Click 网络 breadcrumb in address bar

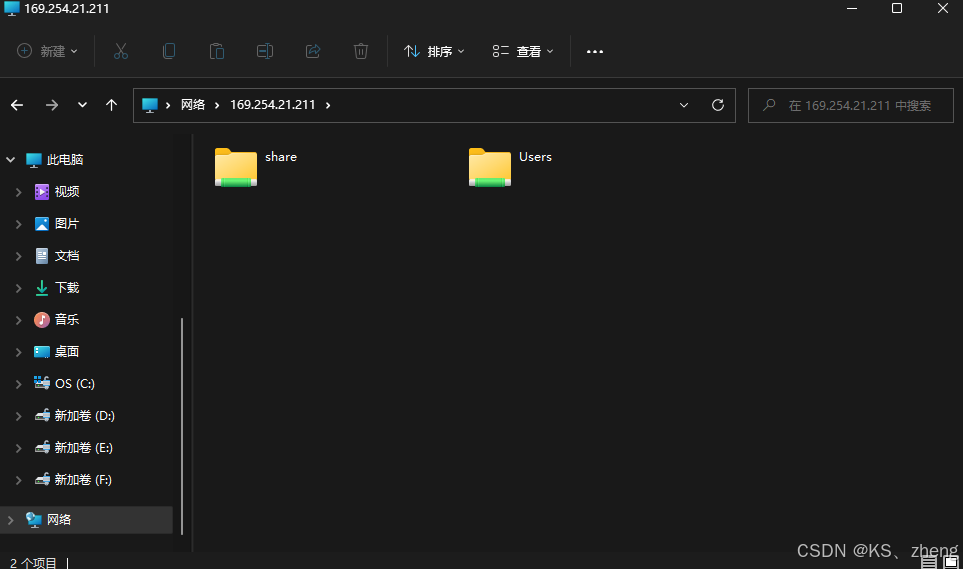pos(193,105)
